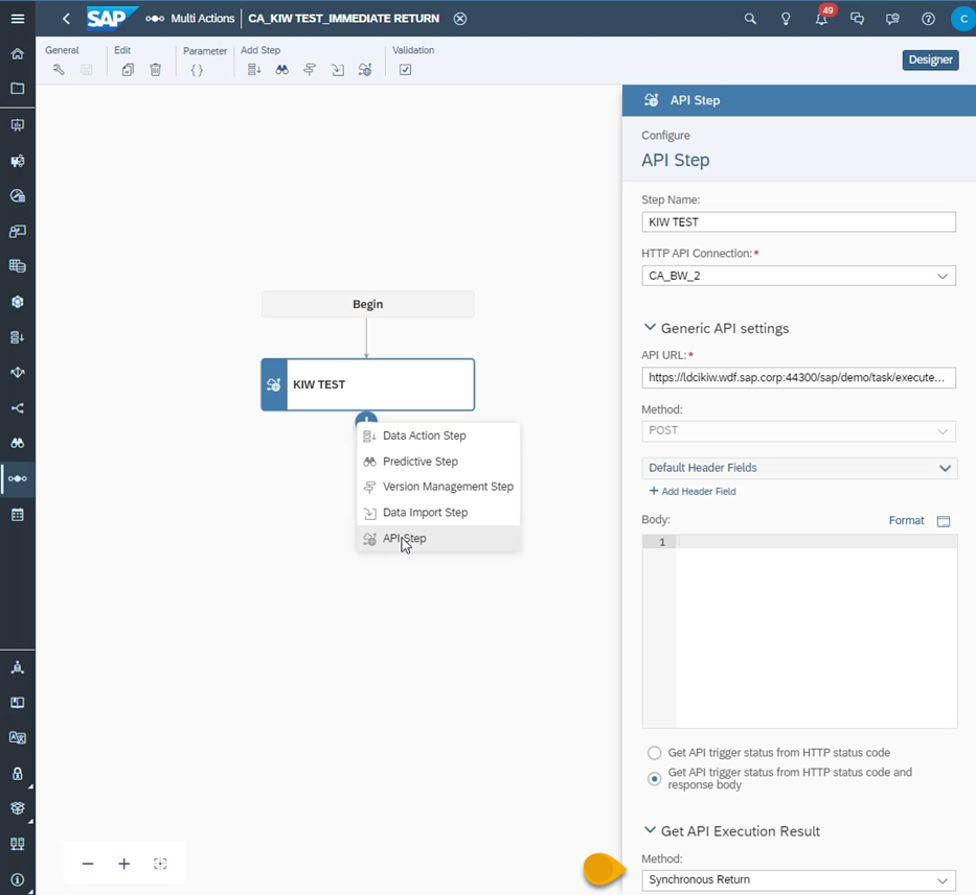Open the info icon in sidebar
Screen dimensions: 976x895
pos(17,879)
